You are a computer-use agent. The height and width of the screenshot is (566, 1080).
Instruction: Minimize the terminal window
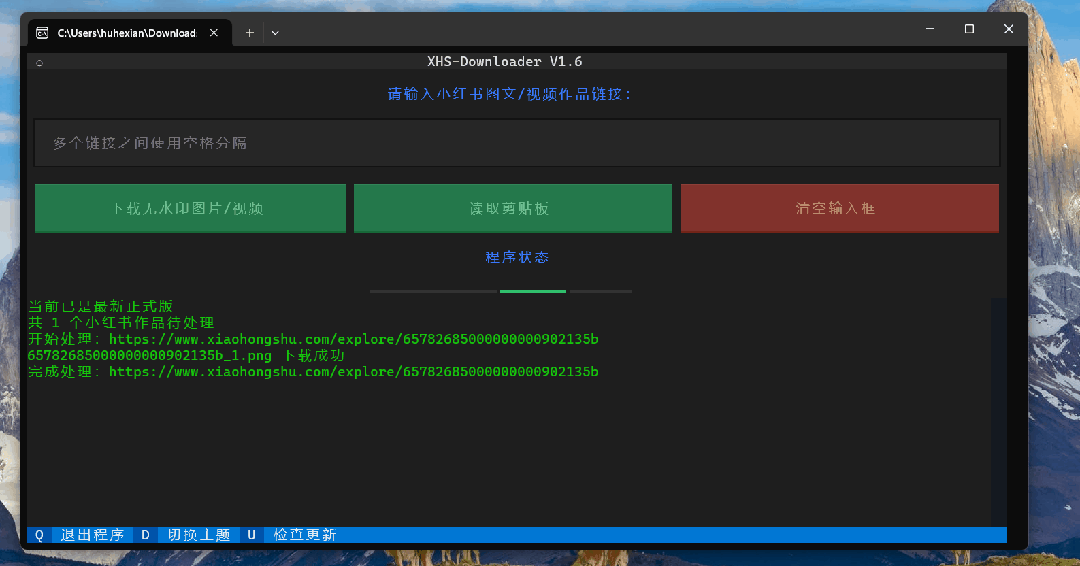[x=930, y=29]
